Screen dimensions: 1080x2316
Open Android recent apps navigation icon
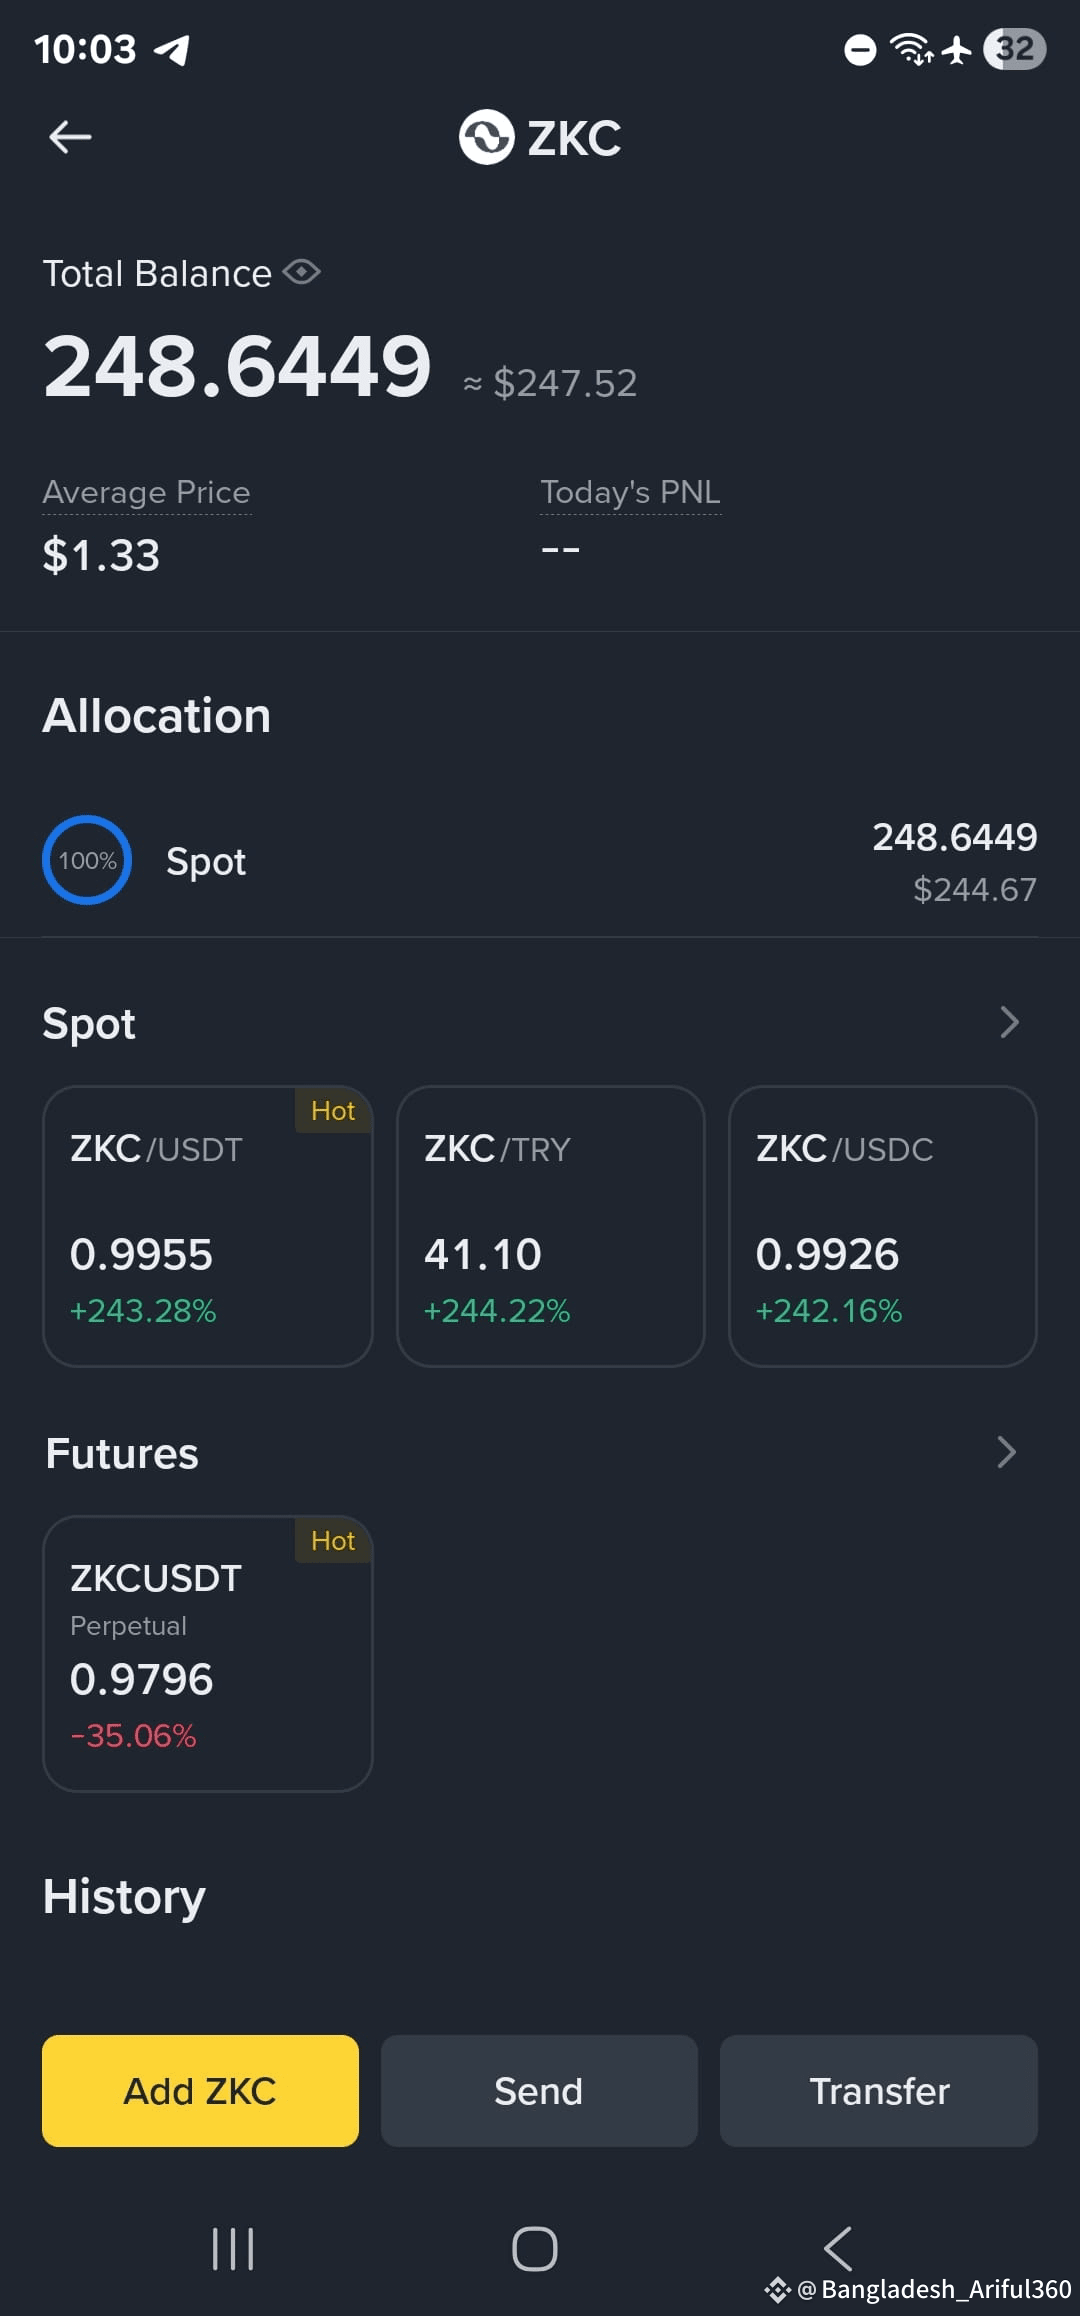[x=233, y=2249]
